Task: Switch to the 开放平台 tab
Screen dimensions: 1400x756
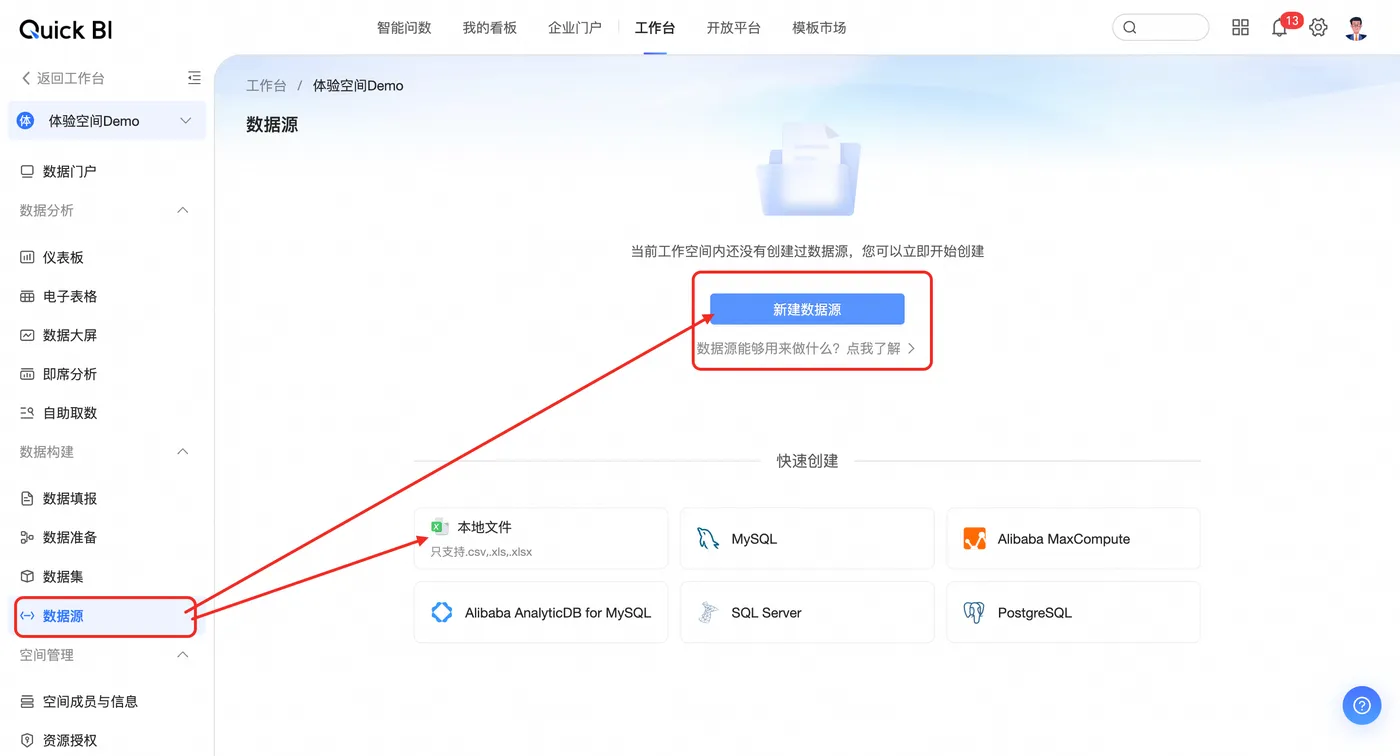Action: tap(734, 28)
